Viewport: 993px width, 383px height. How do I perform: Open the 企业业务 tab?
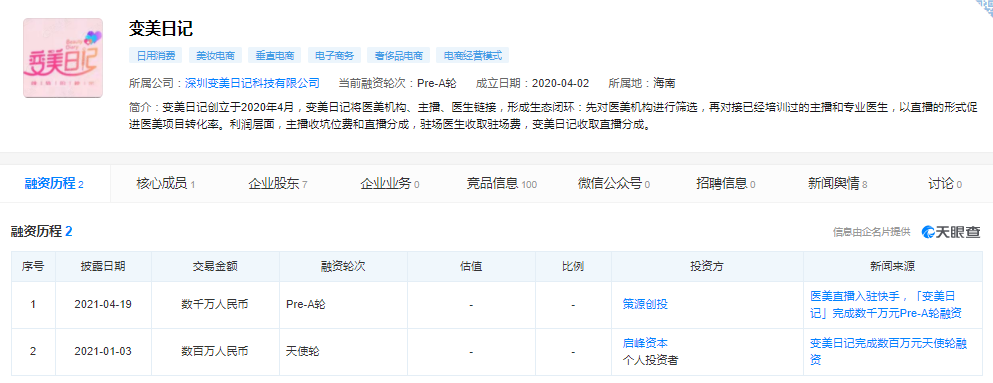tap(389, 184)
